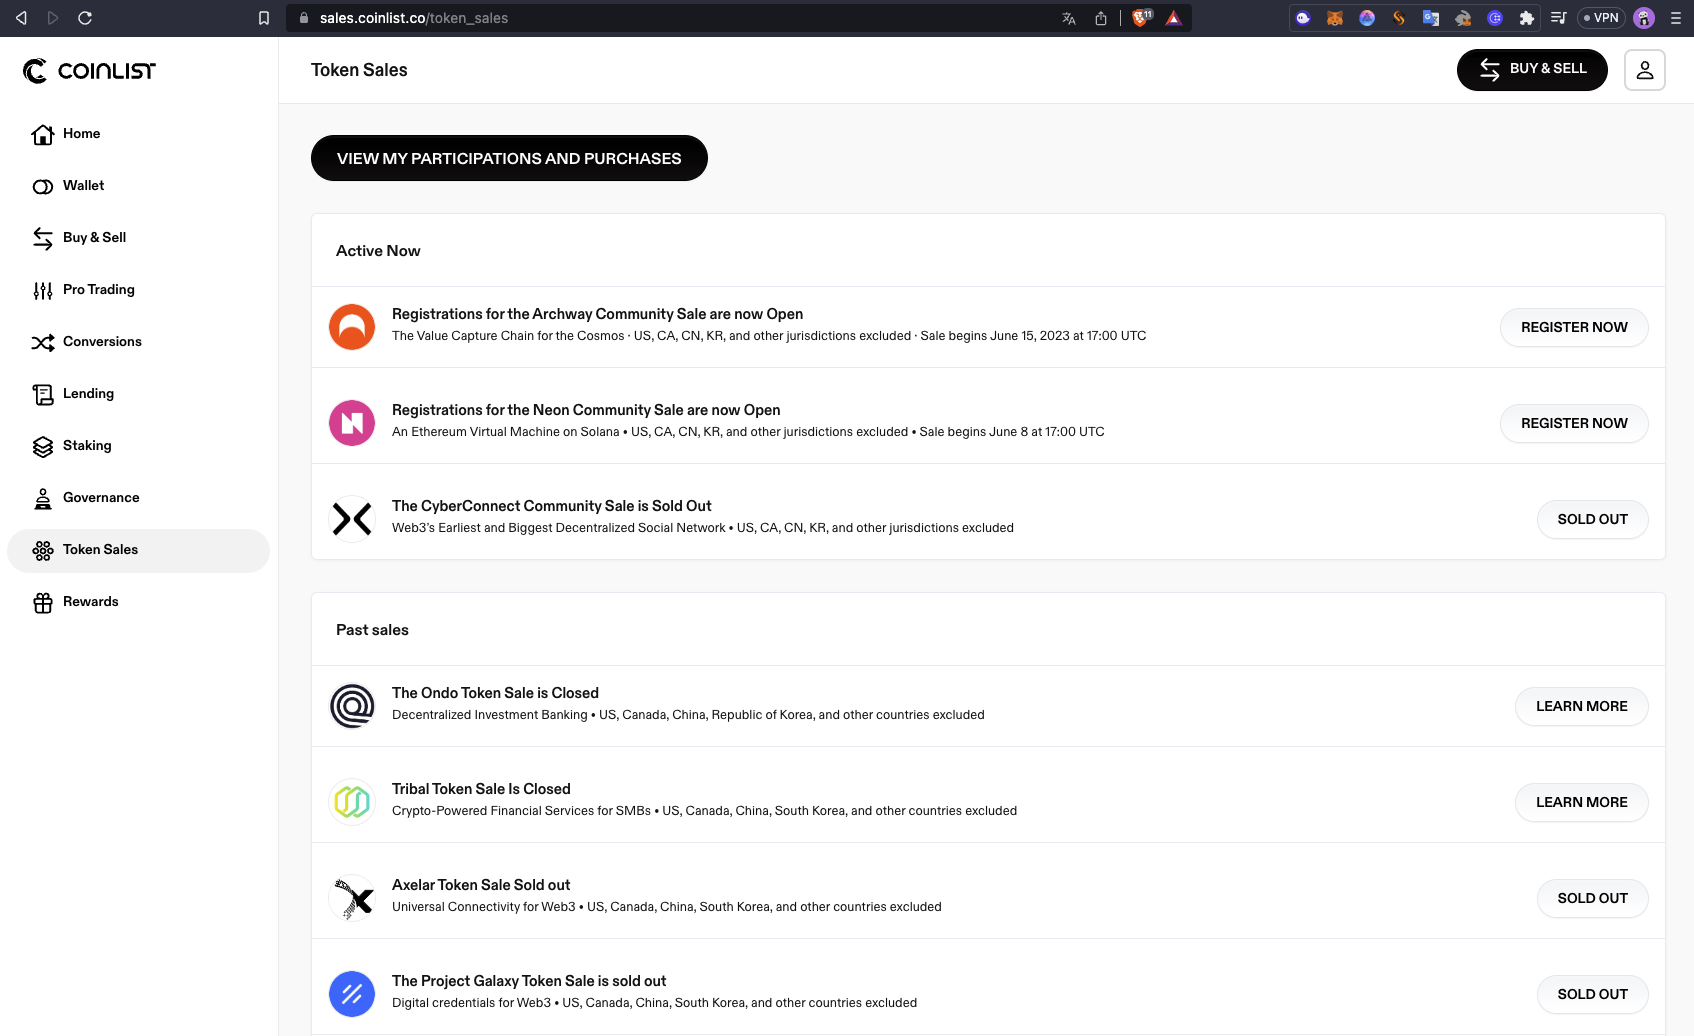Open the Google Translate extension
The image size is (1694, 1036).
(x=1431, y=18)
